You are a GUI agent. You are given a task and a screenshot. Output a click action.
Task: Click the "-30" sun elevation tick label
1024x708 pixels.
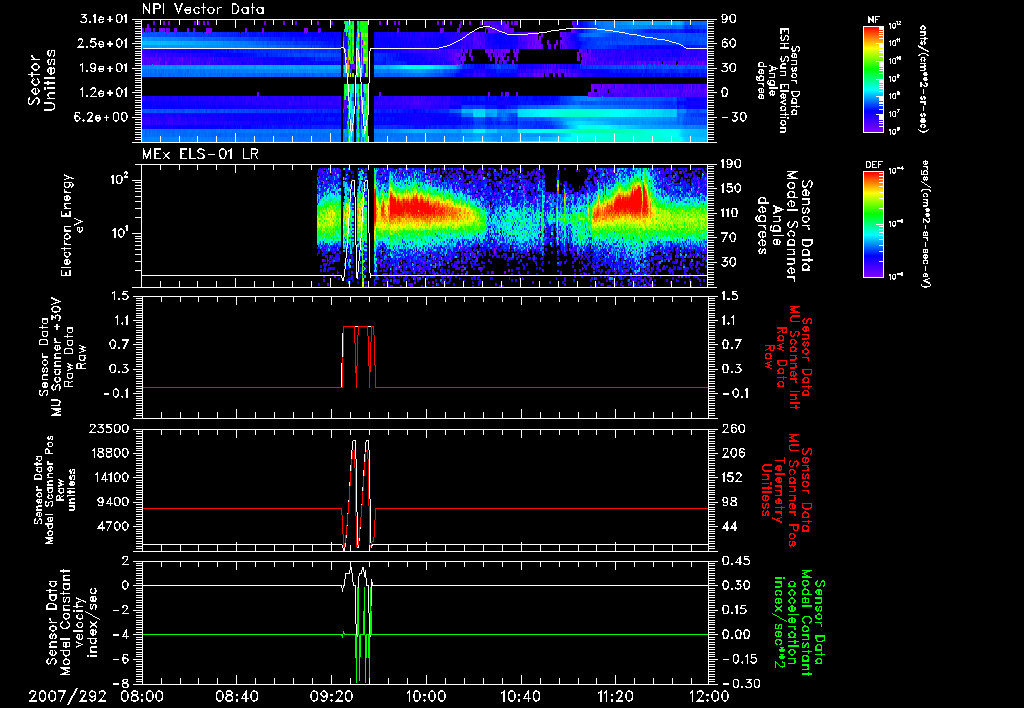pos(733,117)
